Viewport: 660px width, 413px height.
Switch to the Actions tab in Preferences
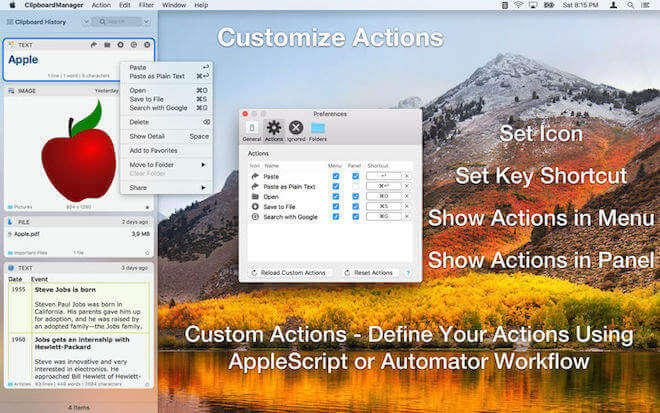(x=274, y=131)
